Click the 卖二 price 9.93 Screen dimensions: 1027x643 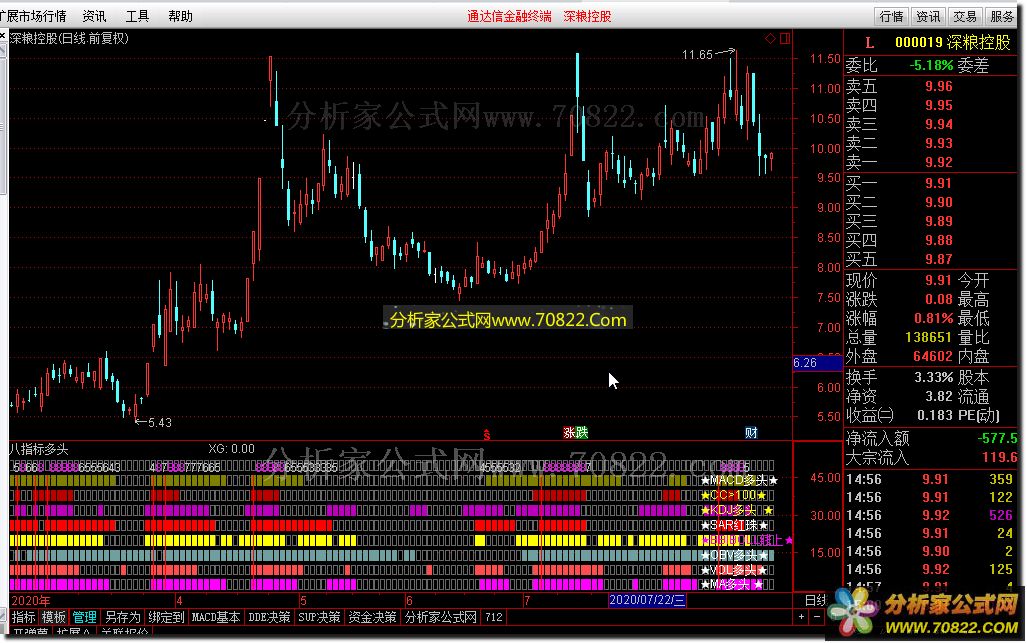[x=939, y=143]
